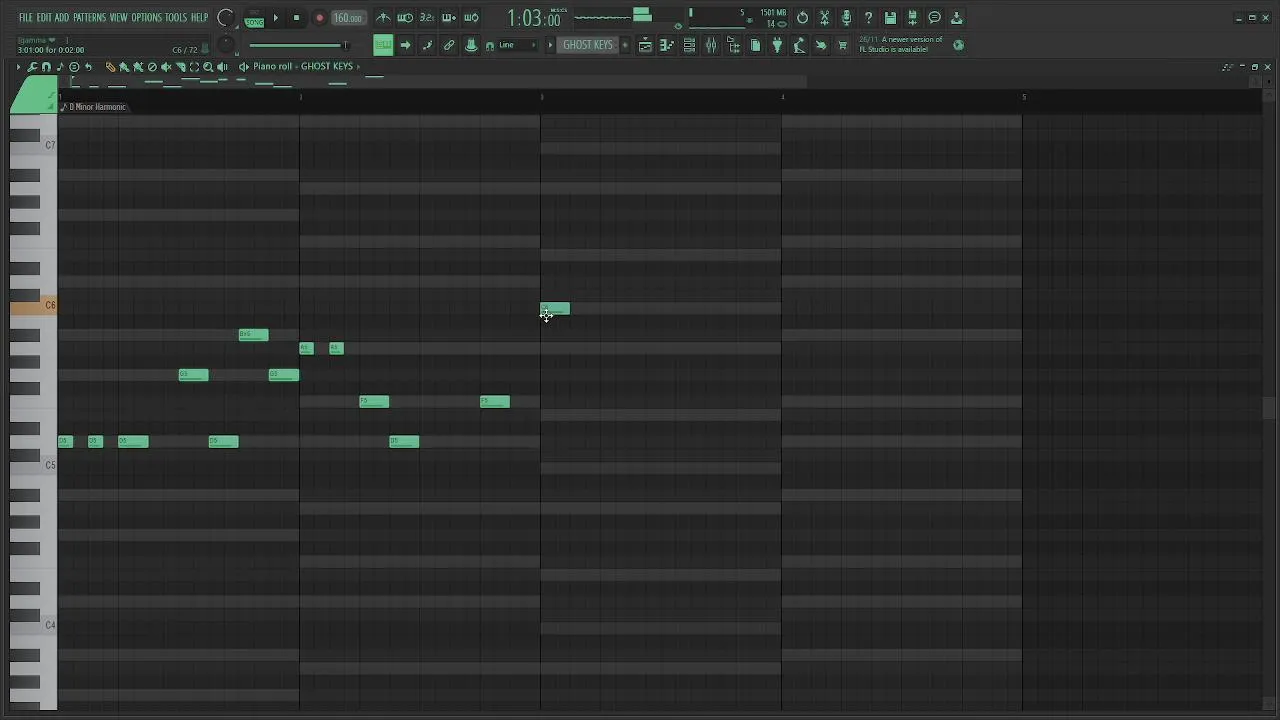Open the View Playlist toolbar icon
Image resolution: width=1280 pixels, height=720 pixels.
click(645, 45)
